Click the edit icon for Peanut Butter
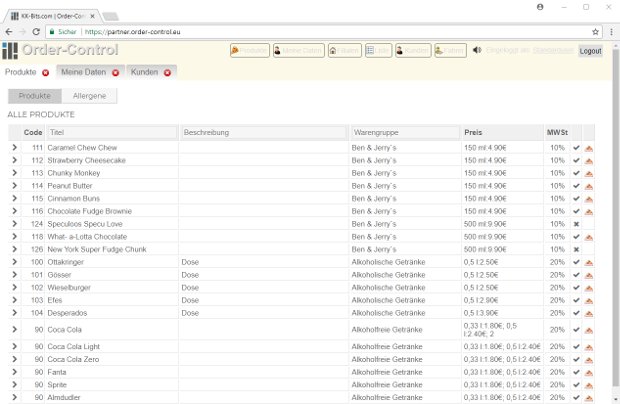The width and height of the screenshot is (620, 404). point(588,186)
